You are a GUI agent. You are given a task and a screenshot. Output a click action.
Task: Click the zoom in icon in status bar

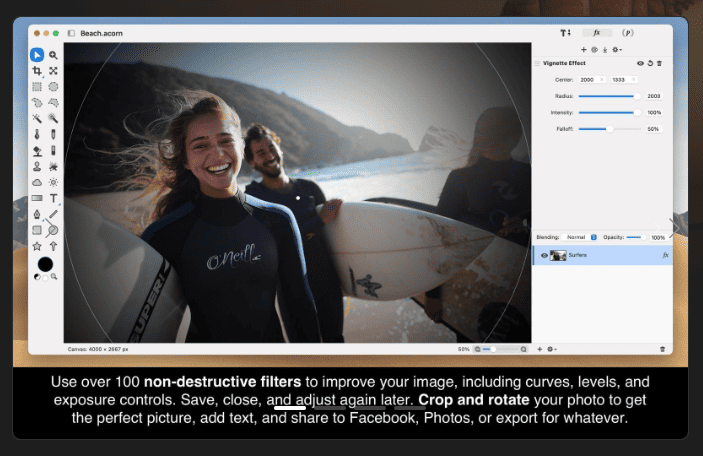pyautogui.click(x=523, y=349)
